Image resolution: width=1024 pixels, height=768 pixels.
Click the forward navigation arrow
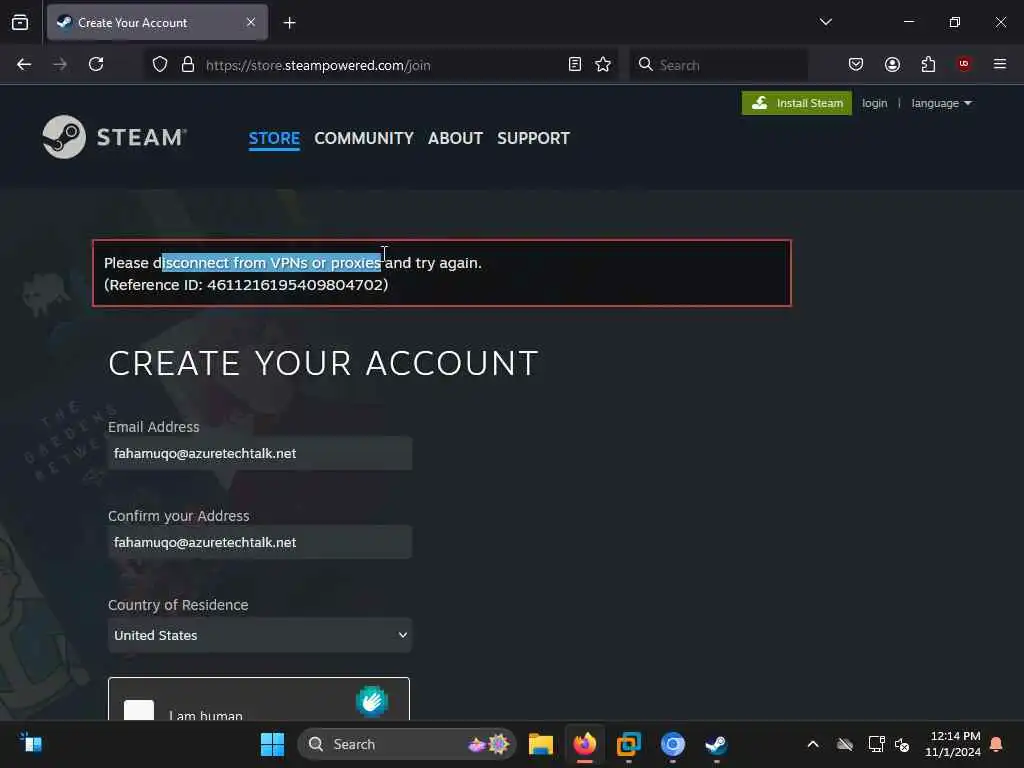[60, 64]
